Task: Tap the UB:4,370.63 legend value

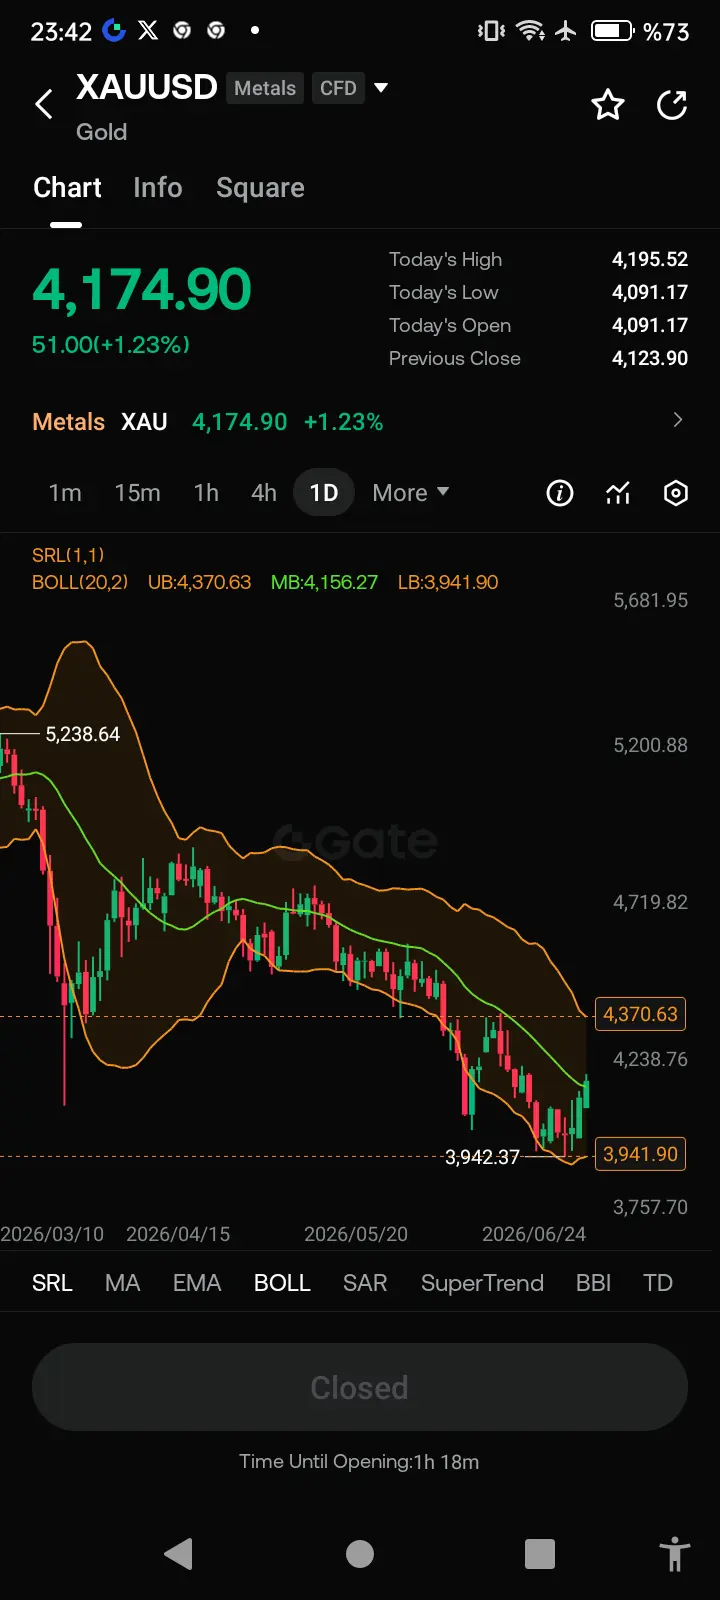Action: tap(199, 582)
